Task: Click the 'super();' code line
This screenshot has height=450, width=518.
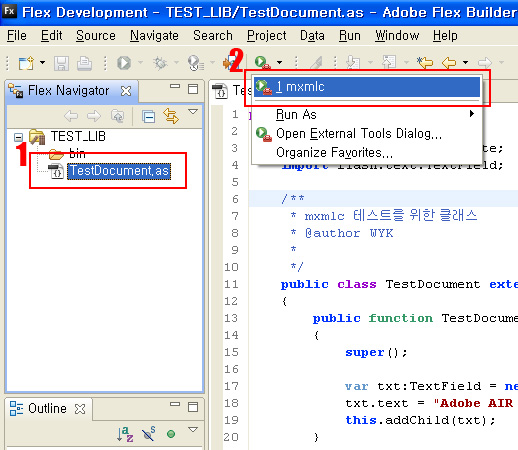Action: point(376,352)
